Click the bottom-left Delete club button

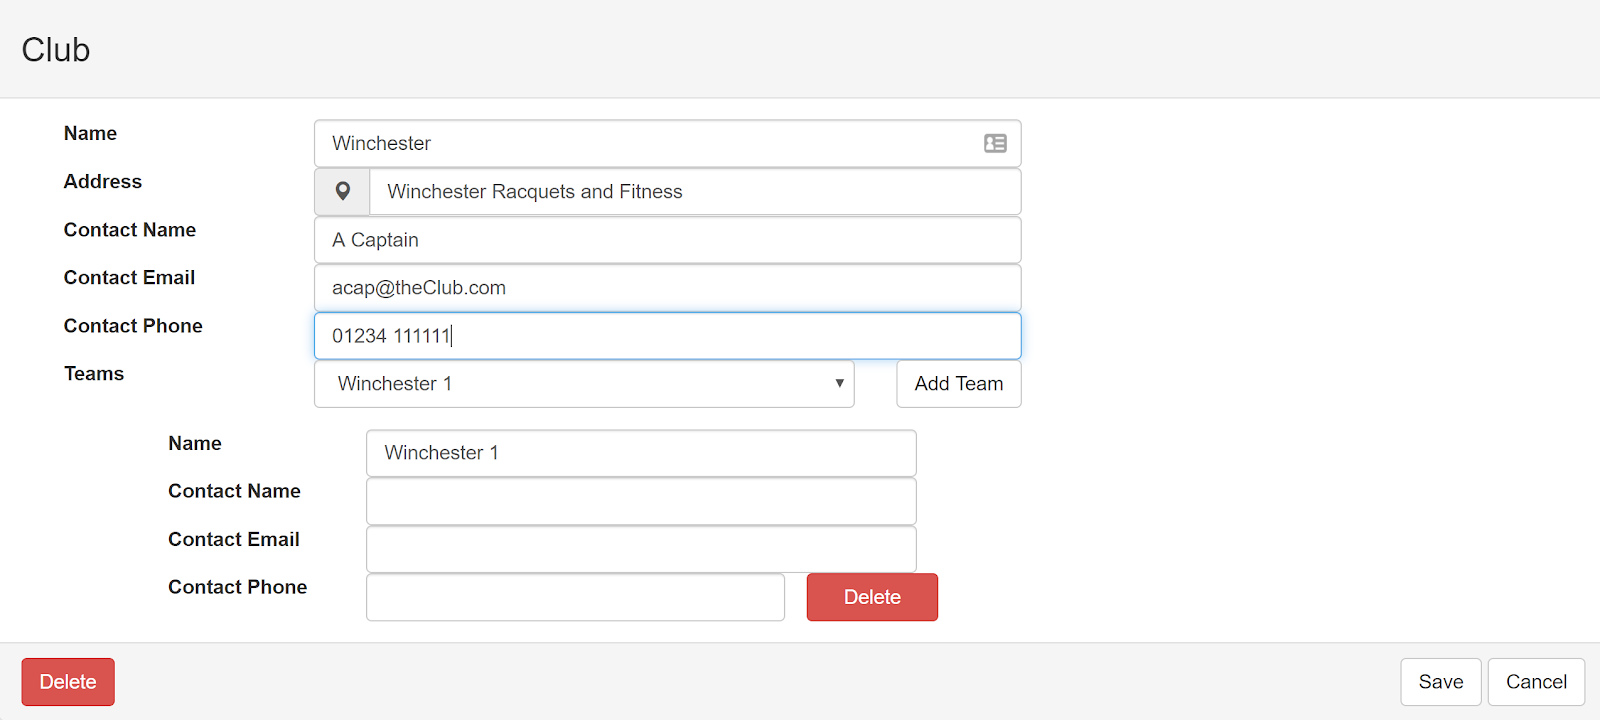pyautogui.click(x=68, y=682)
